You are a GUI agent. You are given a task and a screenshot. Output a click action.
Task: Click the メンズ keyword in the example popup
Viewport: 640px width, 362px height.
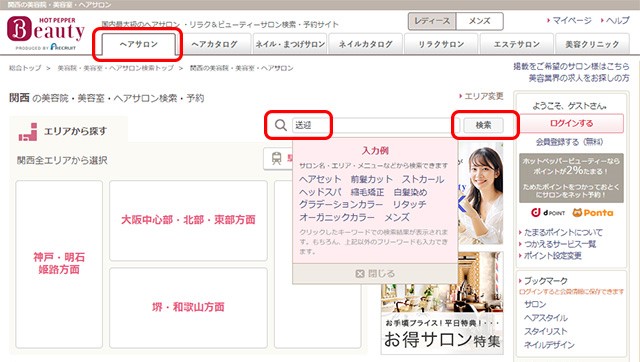(x=397, y=217)
